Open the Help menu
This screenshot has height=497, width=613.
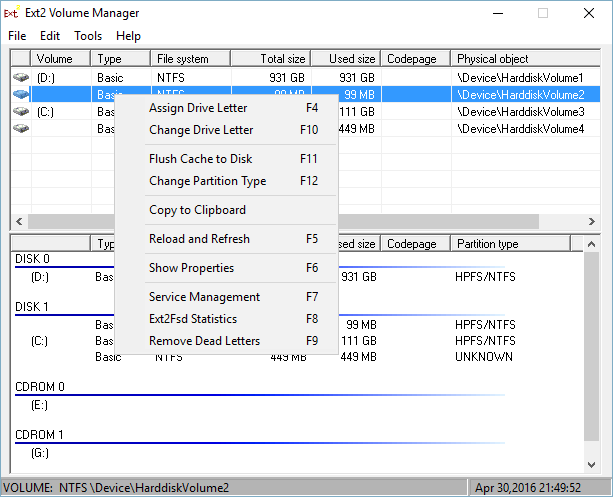tap(128, 36)
